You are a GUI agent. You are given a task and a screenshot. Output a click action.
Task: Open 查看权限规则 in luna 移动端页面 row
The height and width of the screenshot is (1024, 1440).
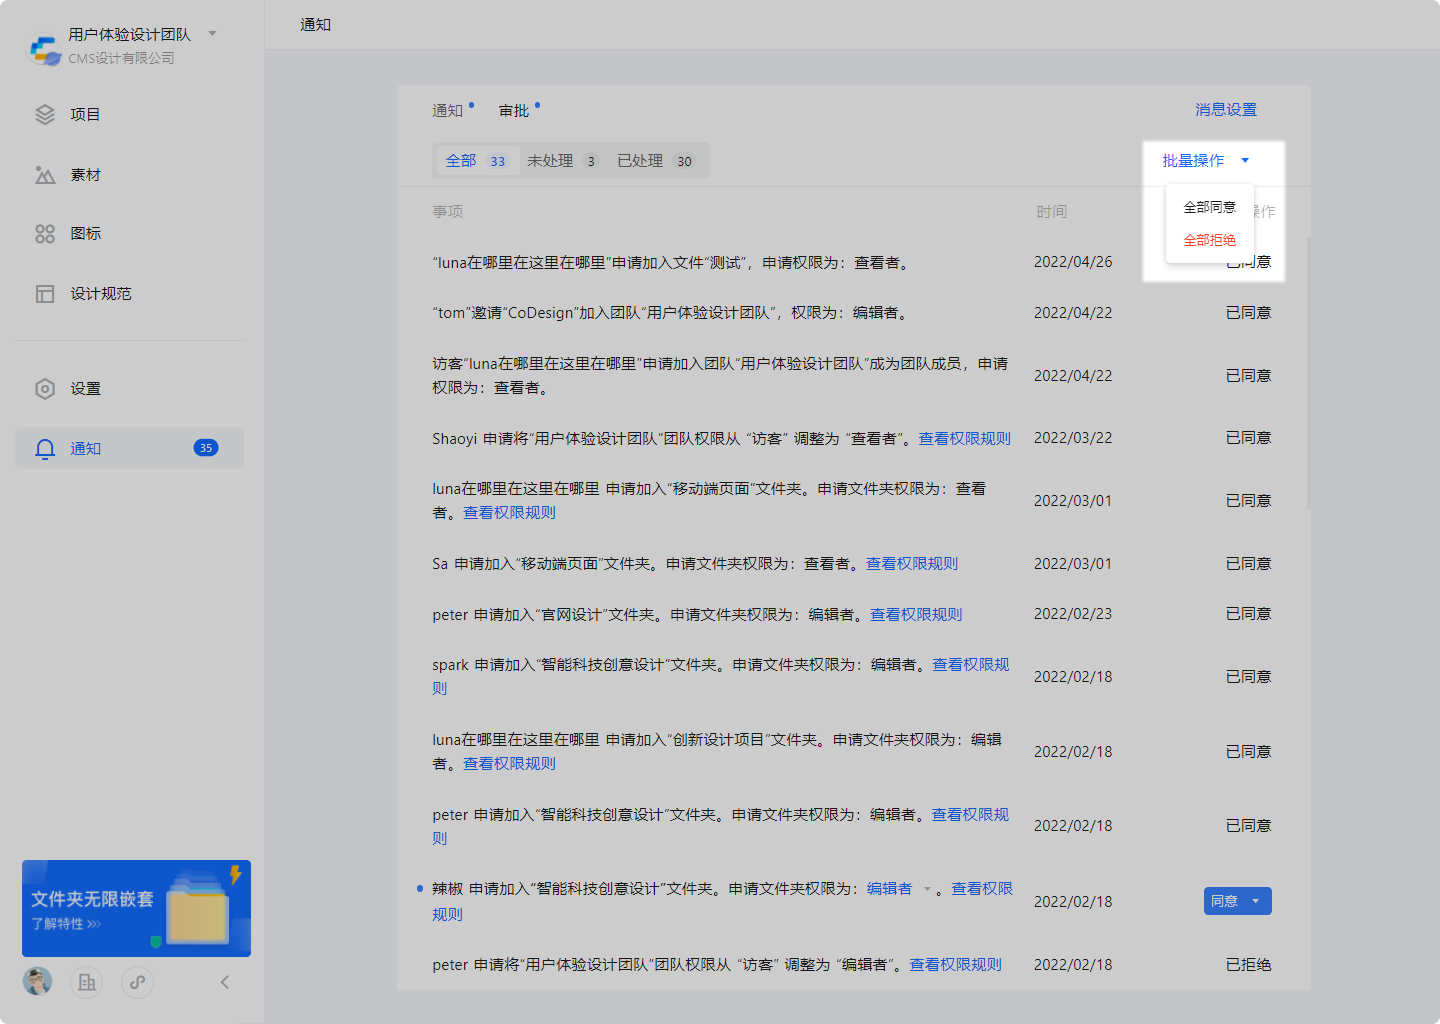[x=509, y=513]
